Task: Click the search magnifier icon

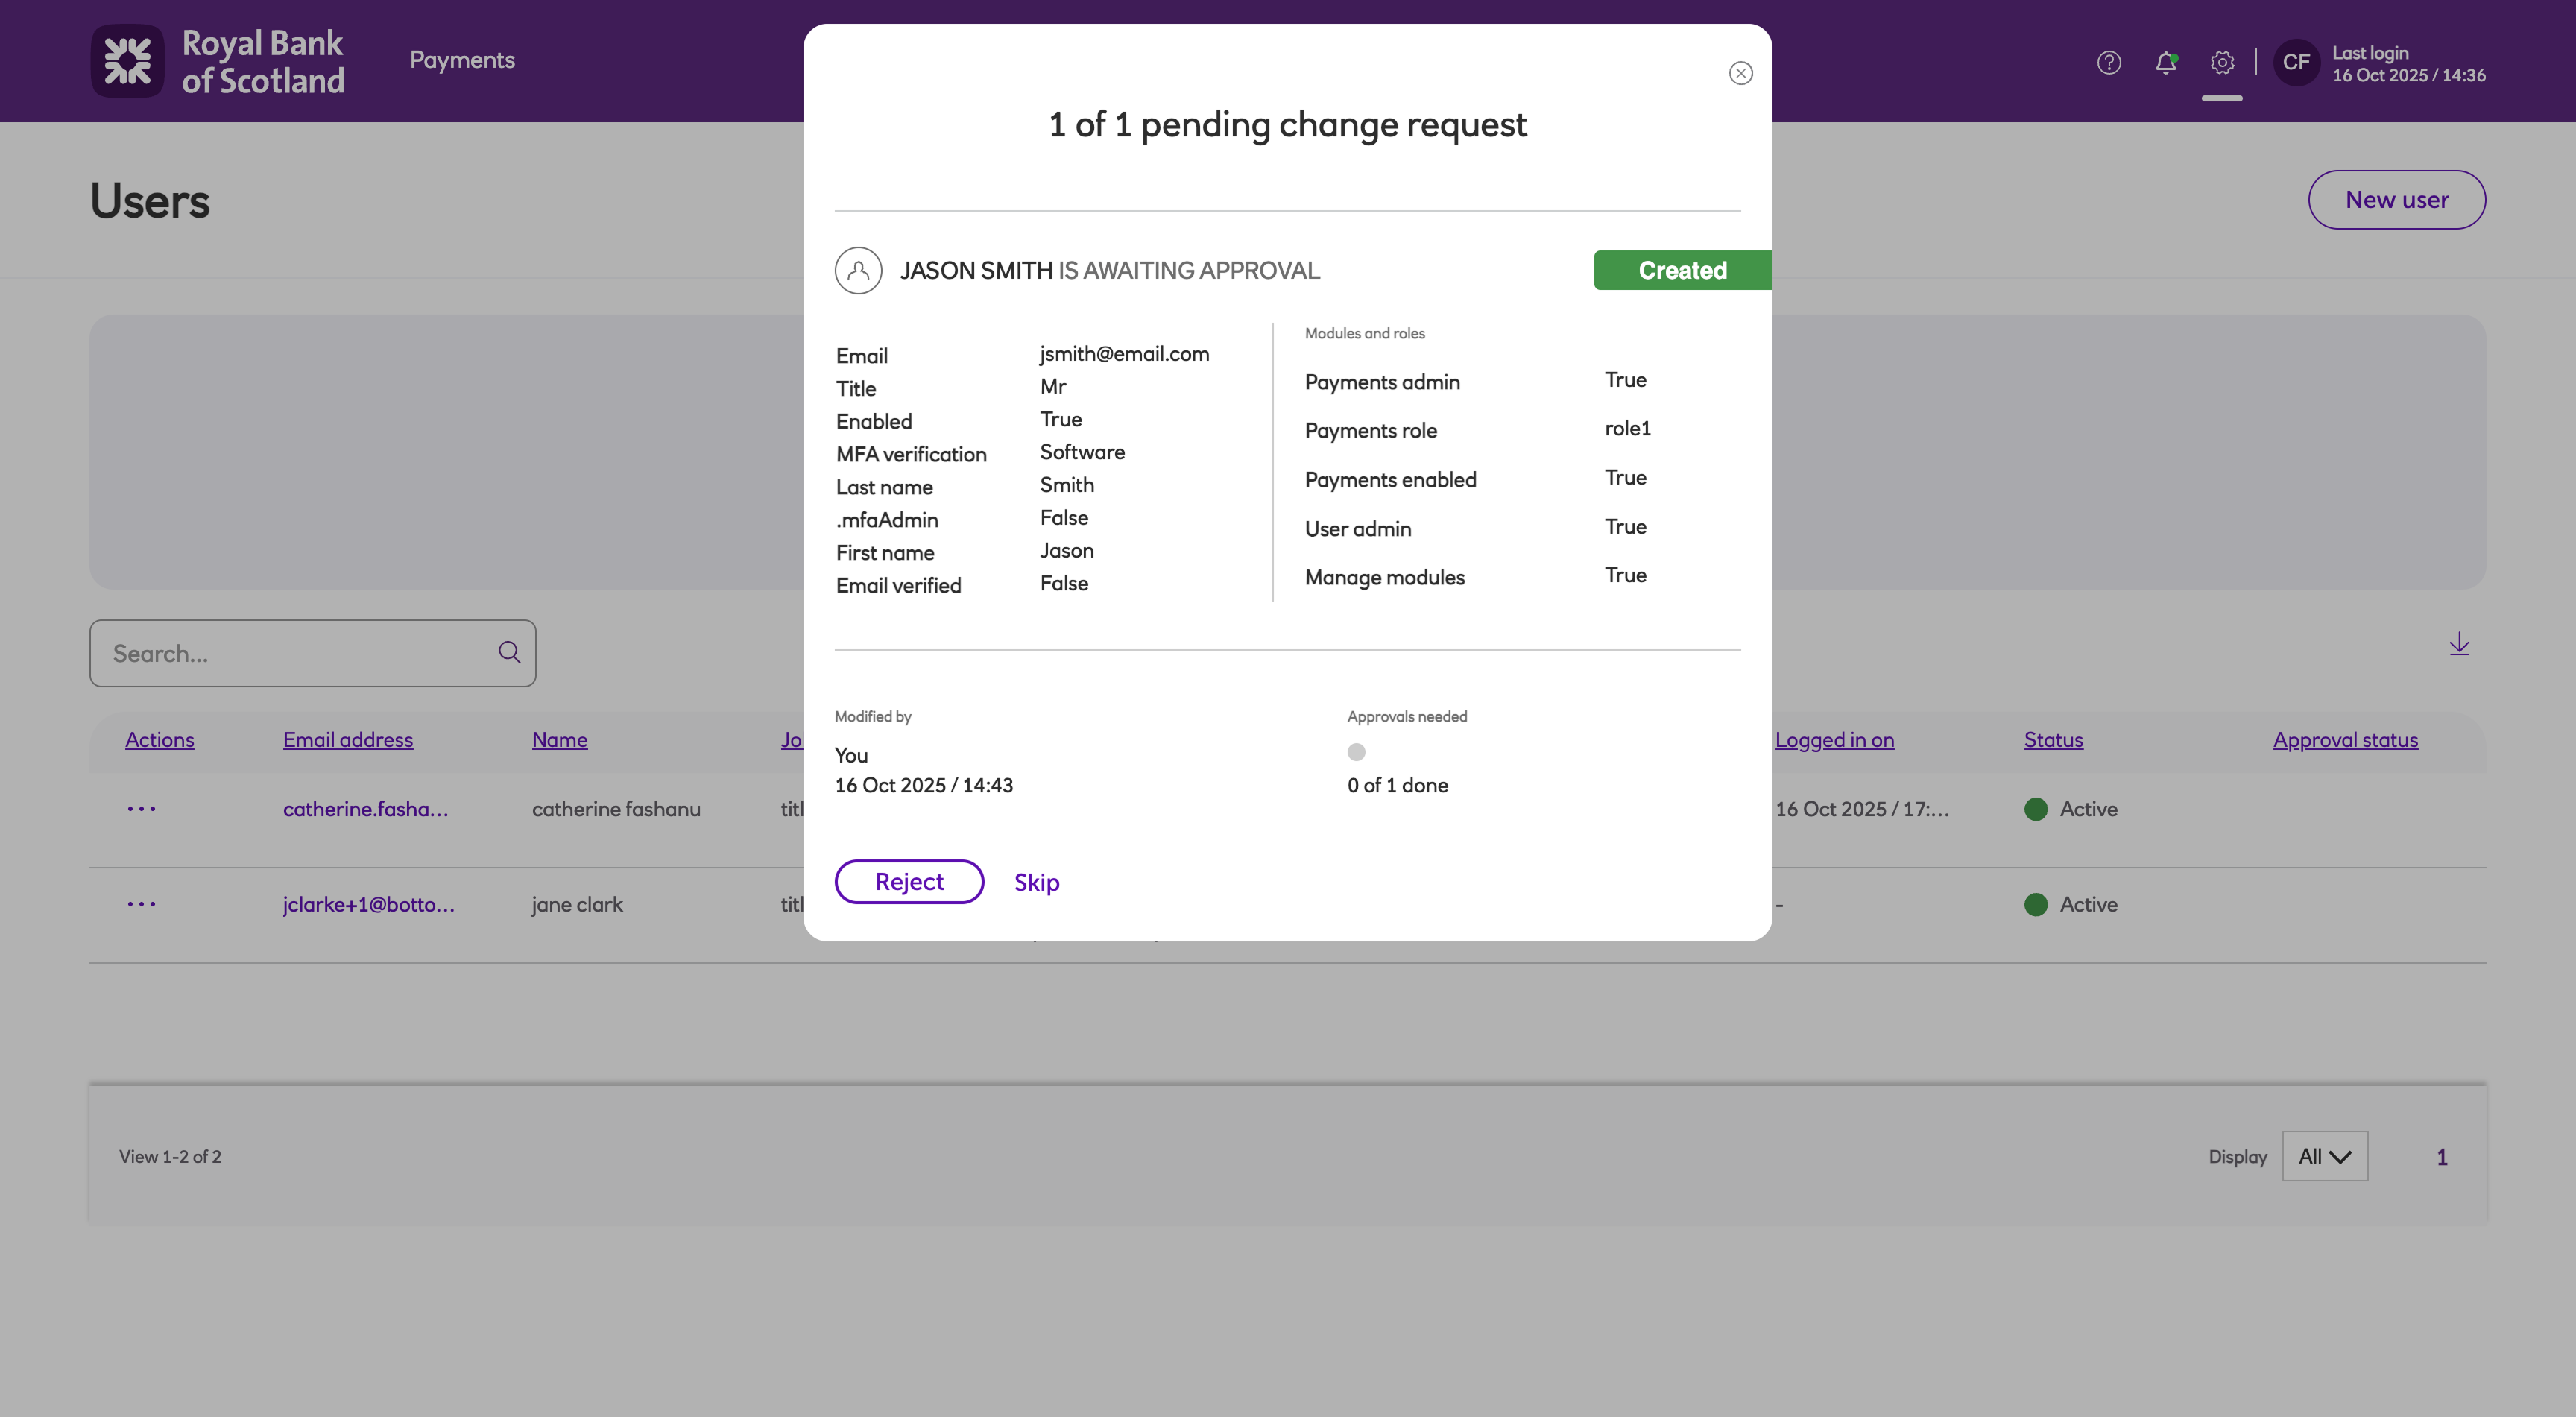Action: pyautogui.click(x=509, y=653)
